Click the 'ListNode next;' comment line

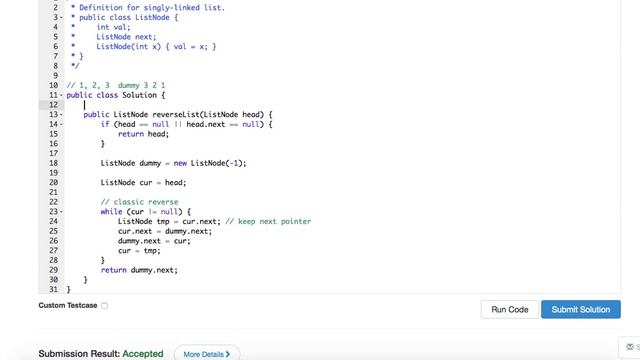[126, 37]
